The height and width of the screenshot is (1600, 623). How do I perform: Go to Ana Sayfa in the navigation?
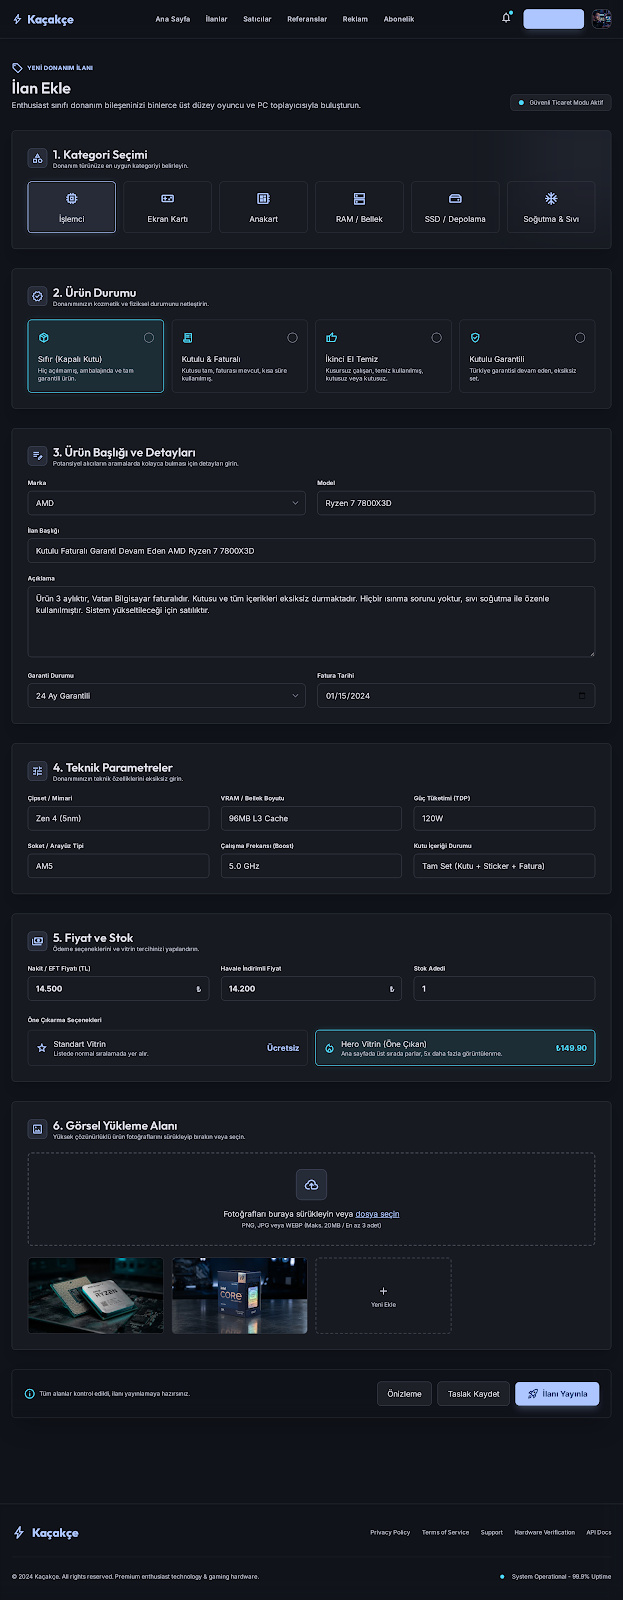click(172, 19)
